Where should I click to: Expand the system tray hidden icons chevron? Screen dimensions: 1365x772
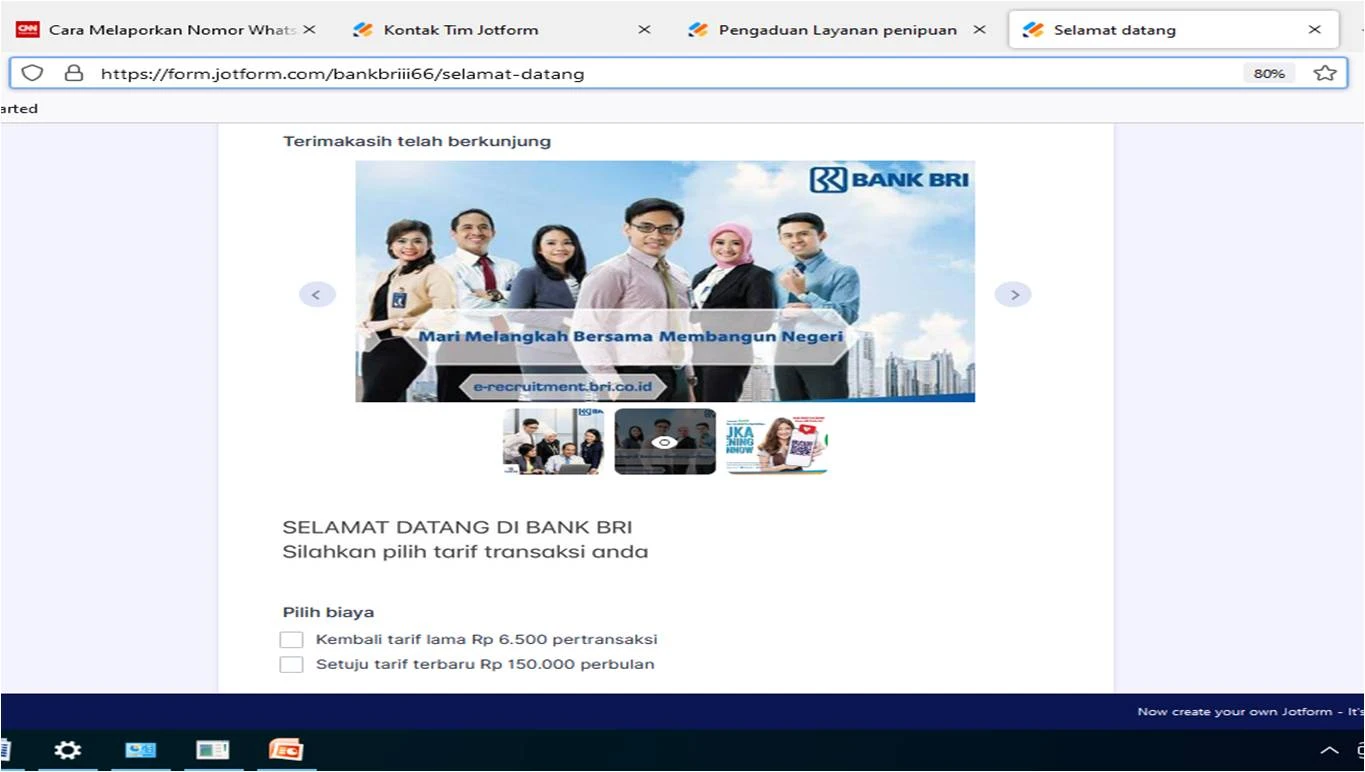coord(1329,750)
